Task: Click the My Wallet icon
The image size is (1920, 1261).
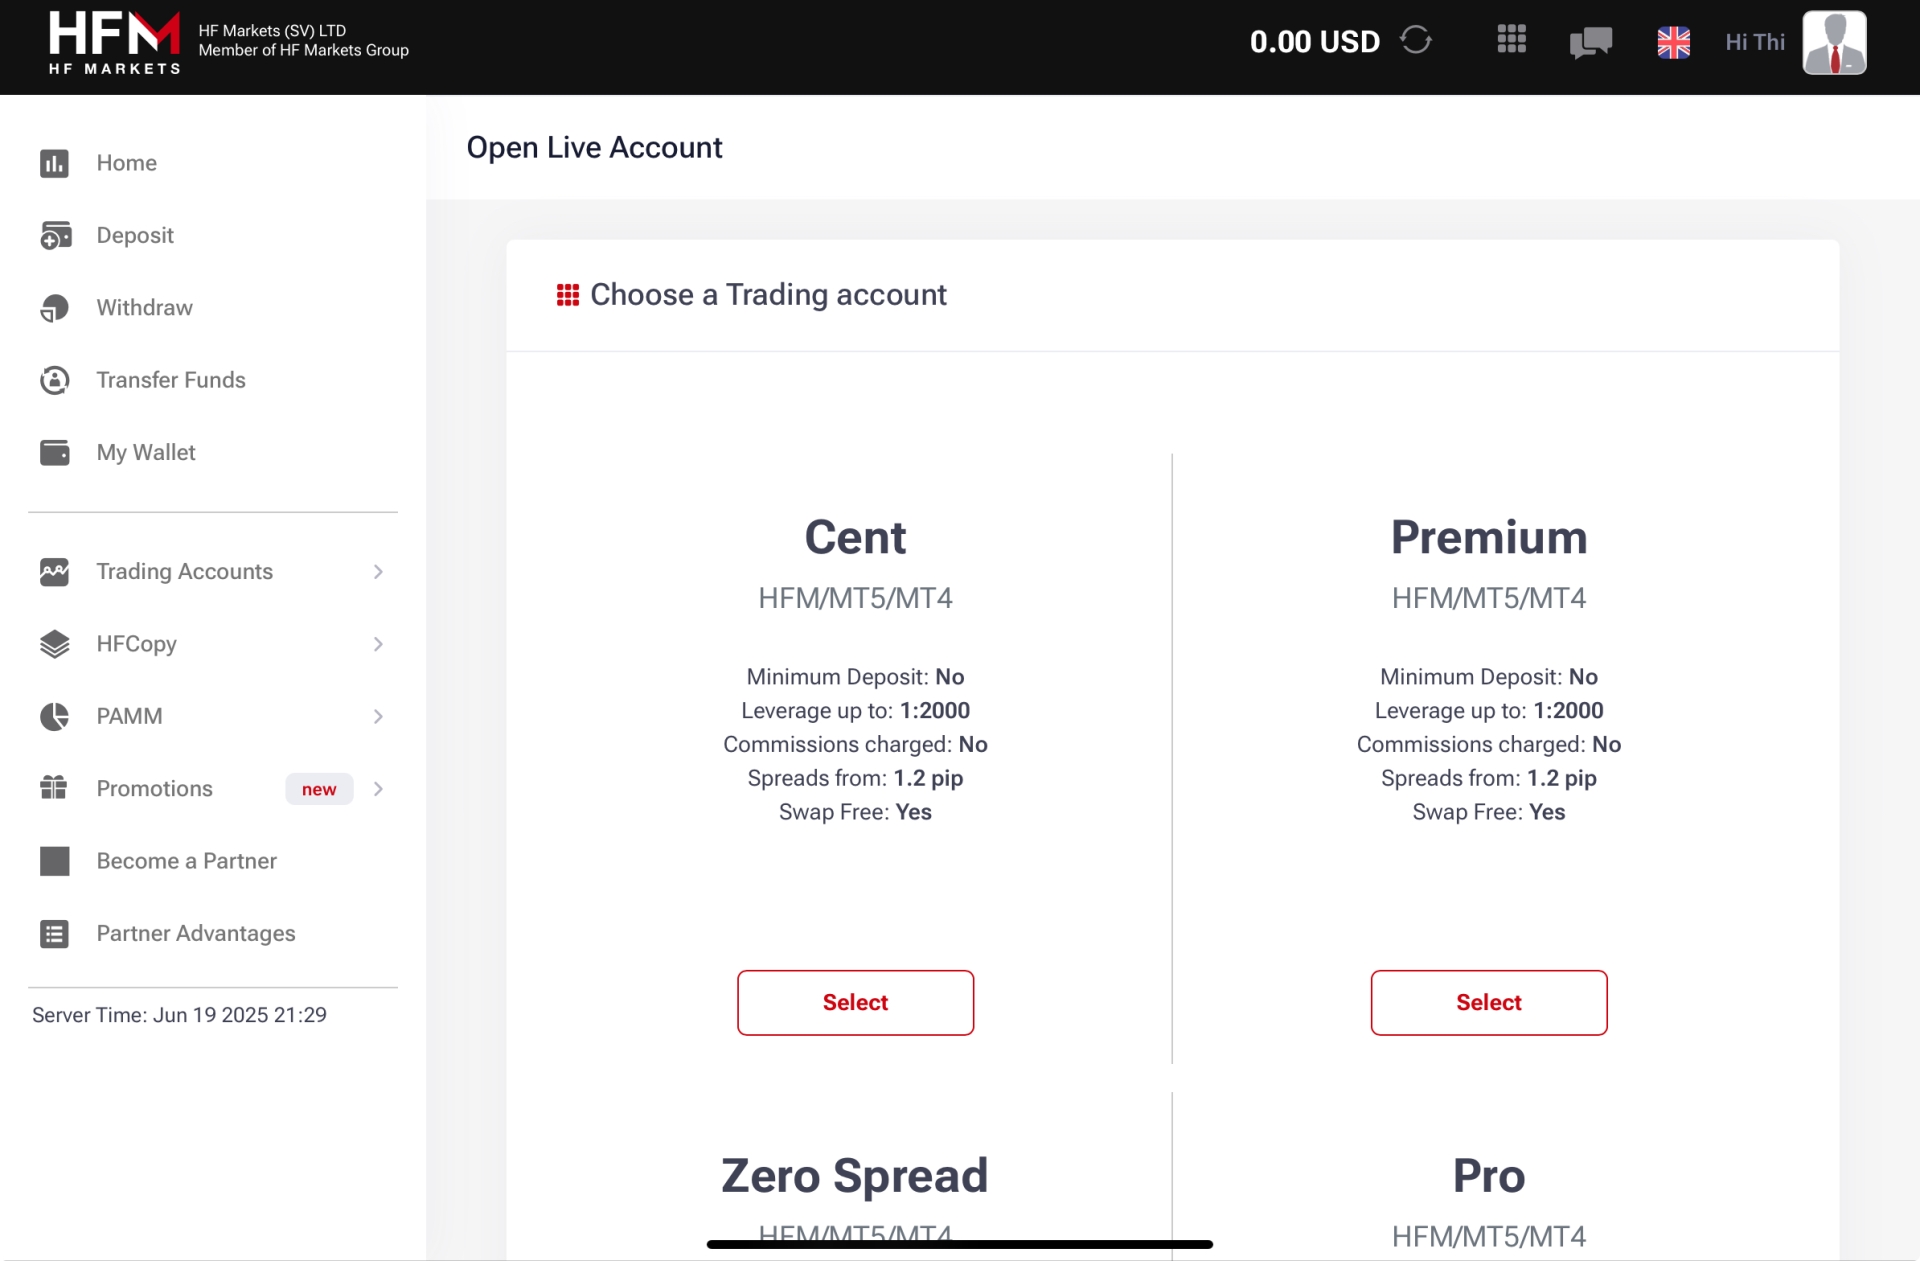Action: point(55,453)
